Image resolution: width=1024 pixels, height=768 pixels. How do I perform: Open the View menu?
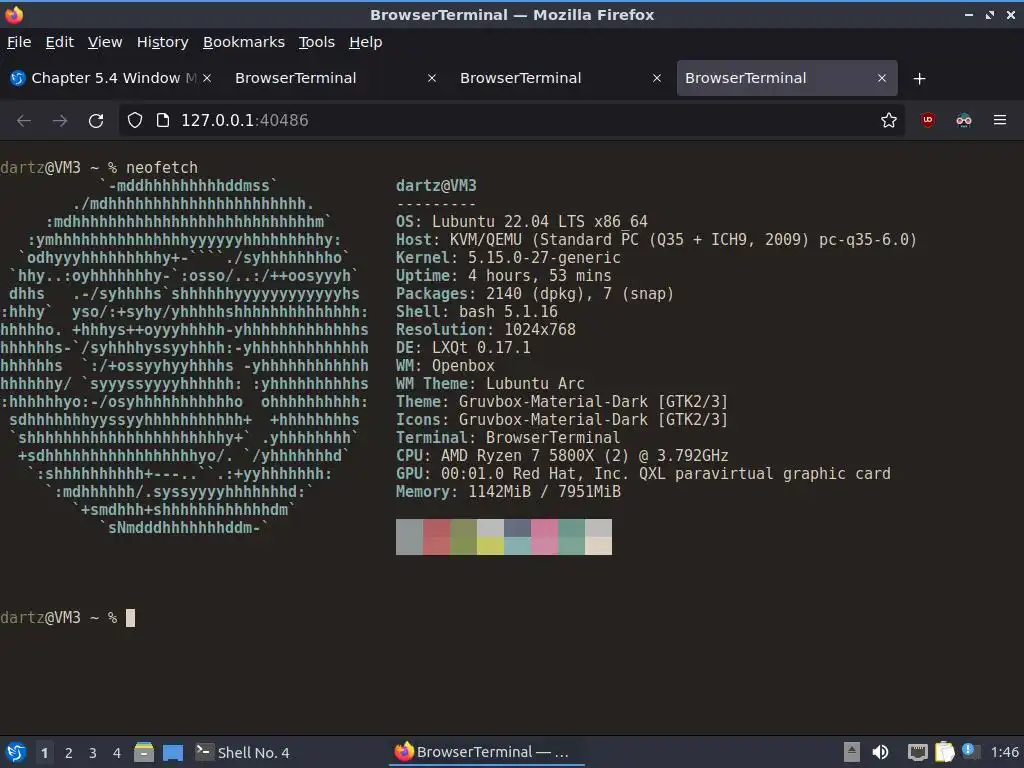point(105,42)
